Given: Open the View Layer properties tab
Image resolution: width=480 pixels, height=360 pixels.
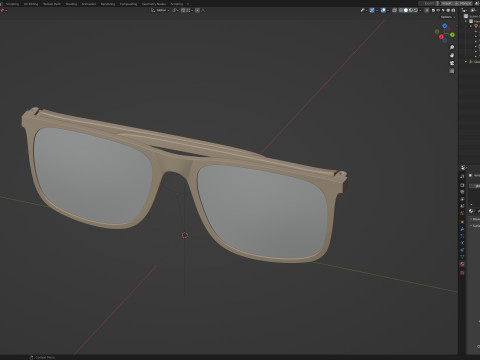Looking at the screenshot, I should [462, 199].
